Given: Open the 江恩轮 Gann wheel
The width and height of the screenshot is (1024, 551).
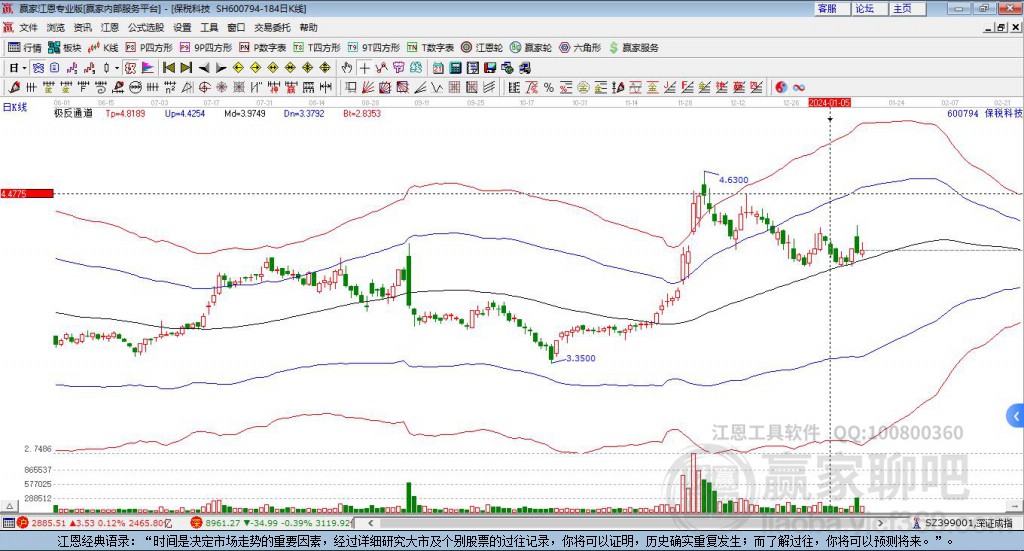Looking at the screenshot, I should coord(482,48).
